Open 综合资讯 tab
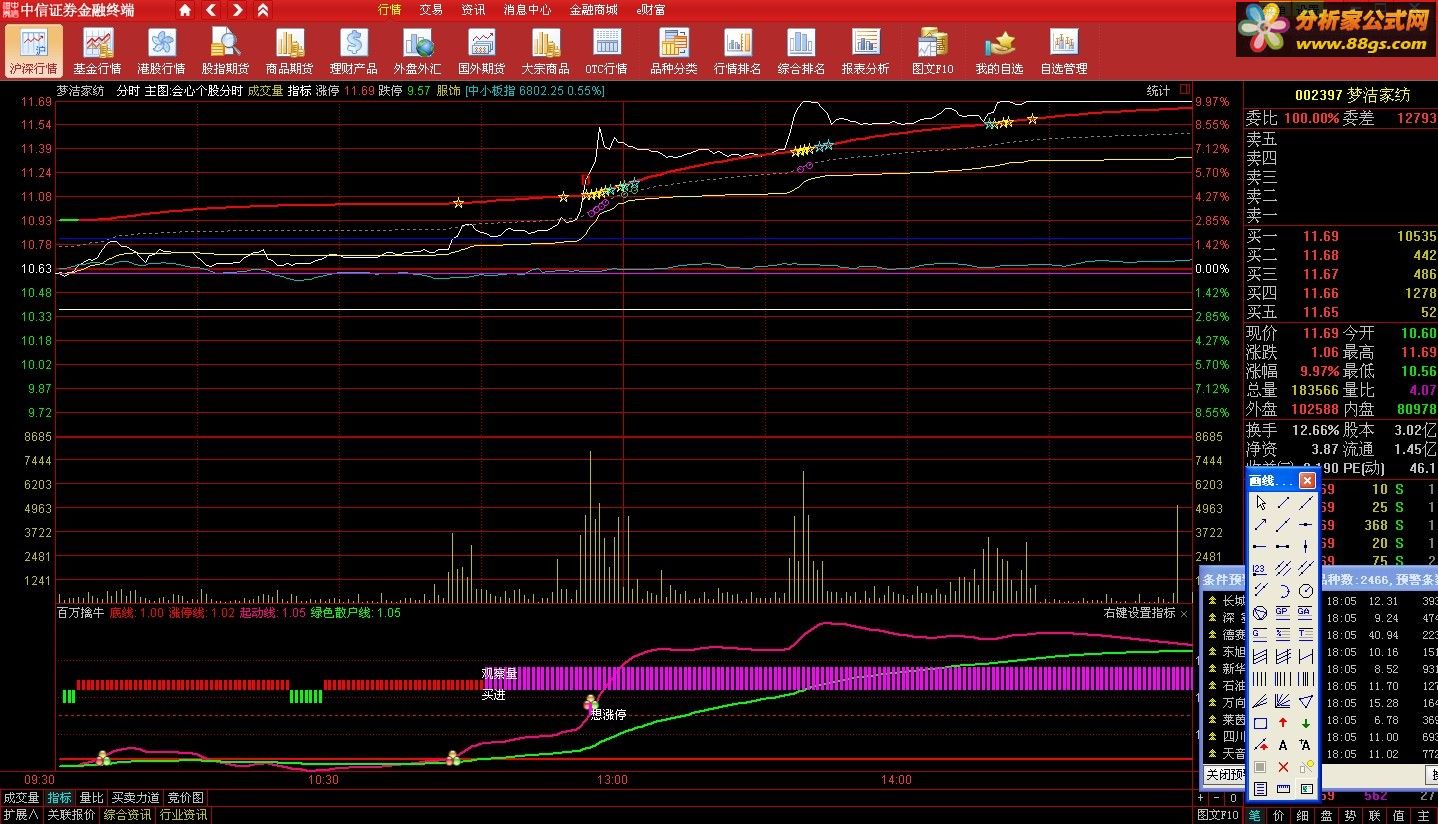Viewport: 1438px width, 824px height. [128, 815]
